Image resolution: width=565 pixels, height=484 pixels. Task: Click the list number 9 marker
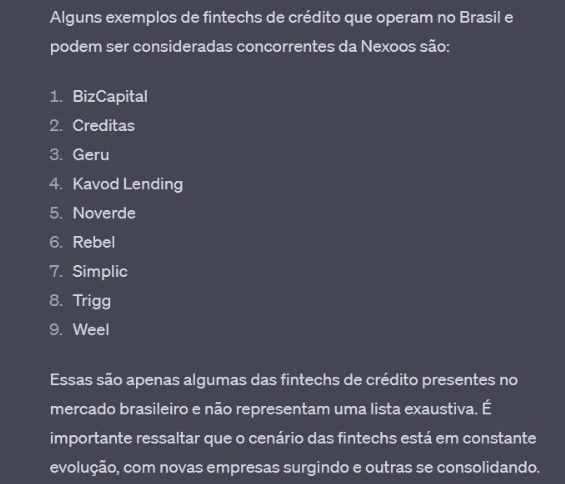(56, 330)
